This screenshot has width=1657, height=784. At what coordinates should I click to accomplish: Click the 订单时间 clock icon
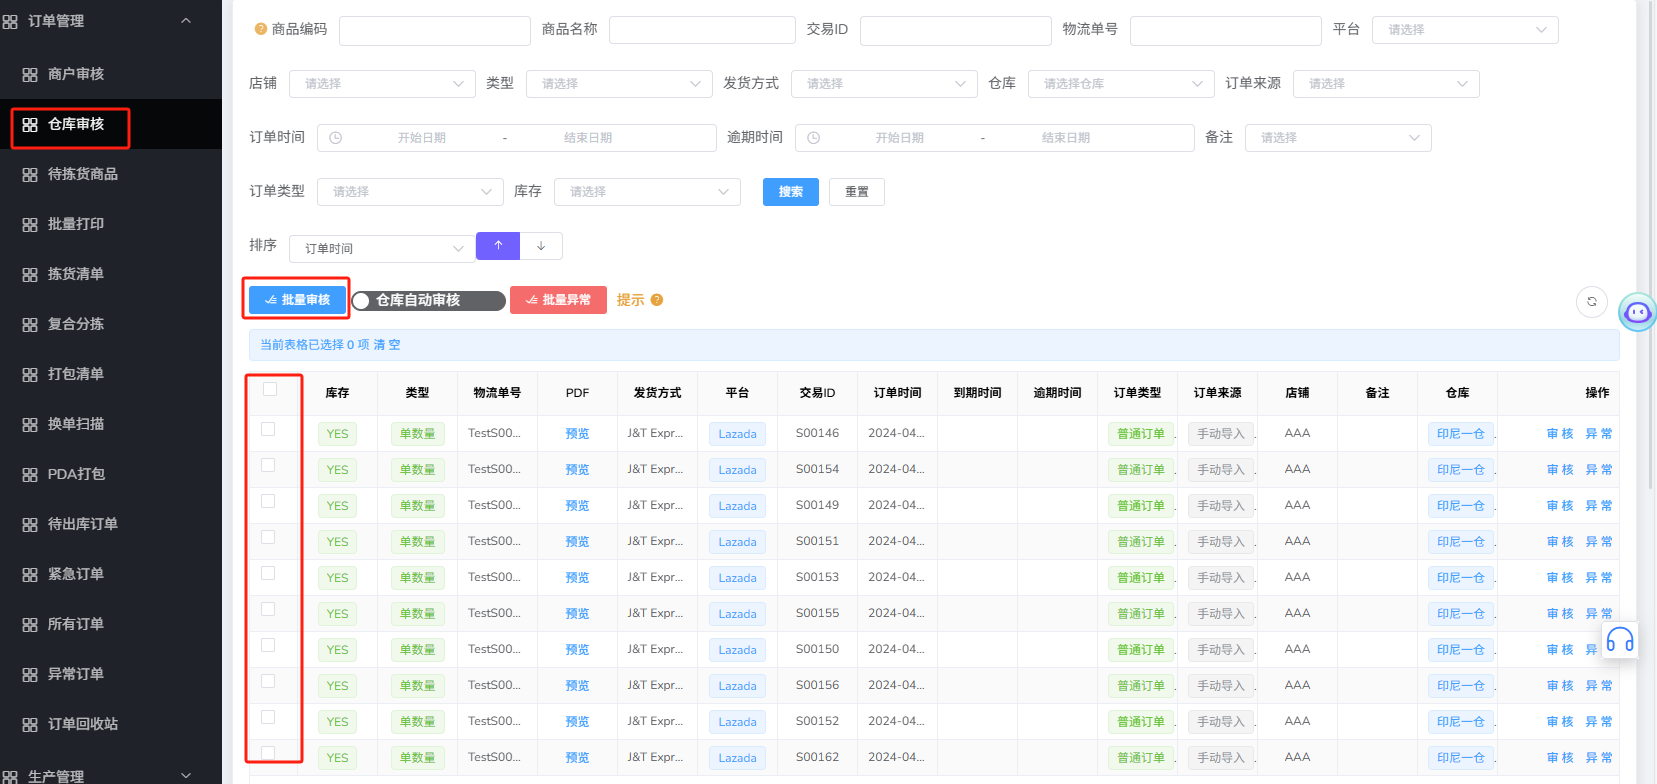(x=336, y=138)
